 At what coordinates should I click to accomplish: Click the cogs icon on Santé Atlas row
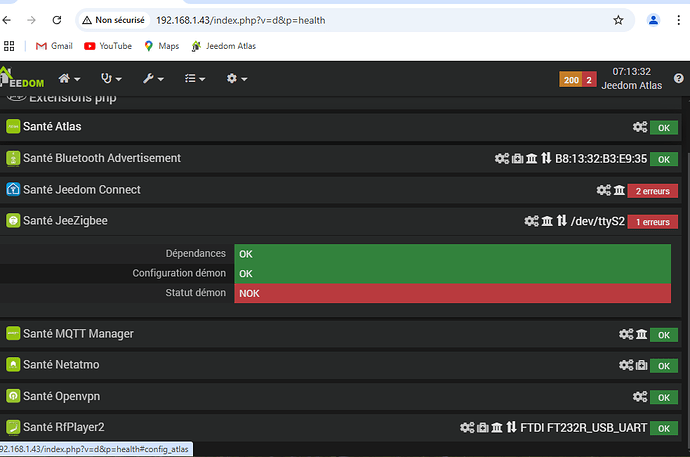640,127
